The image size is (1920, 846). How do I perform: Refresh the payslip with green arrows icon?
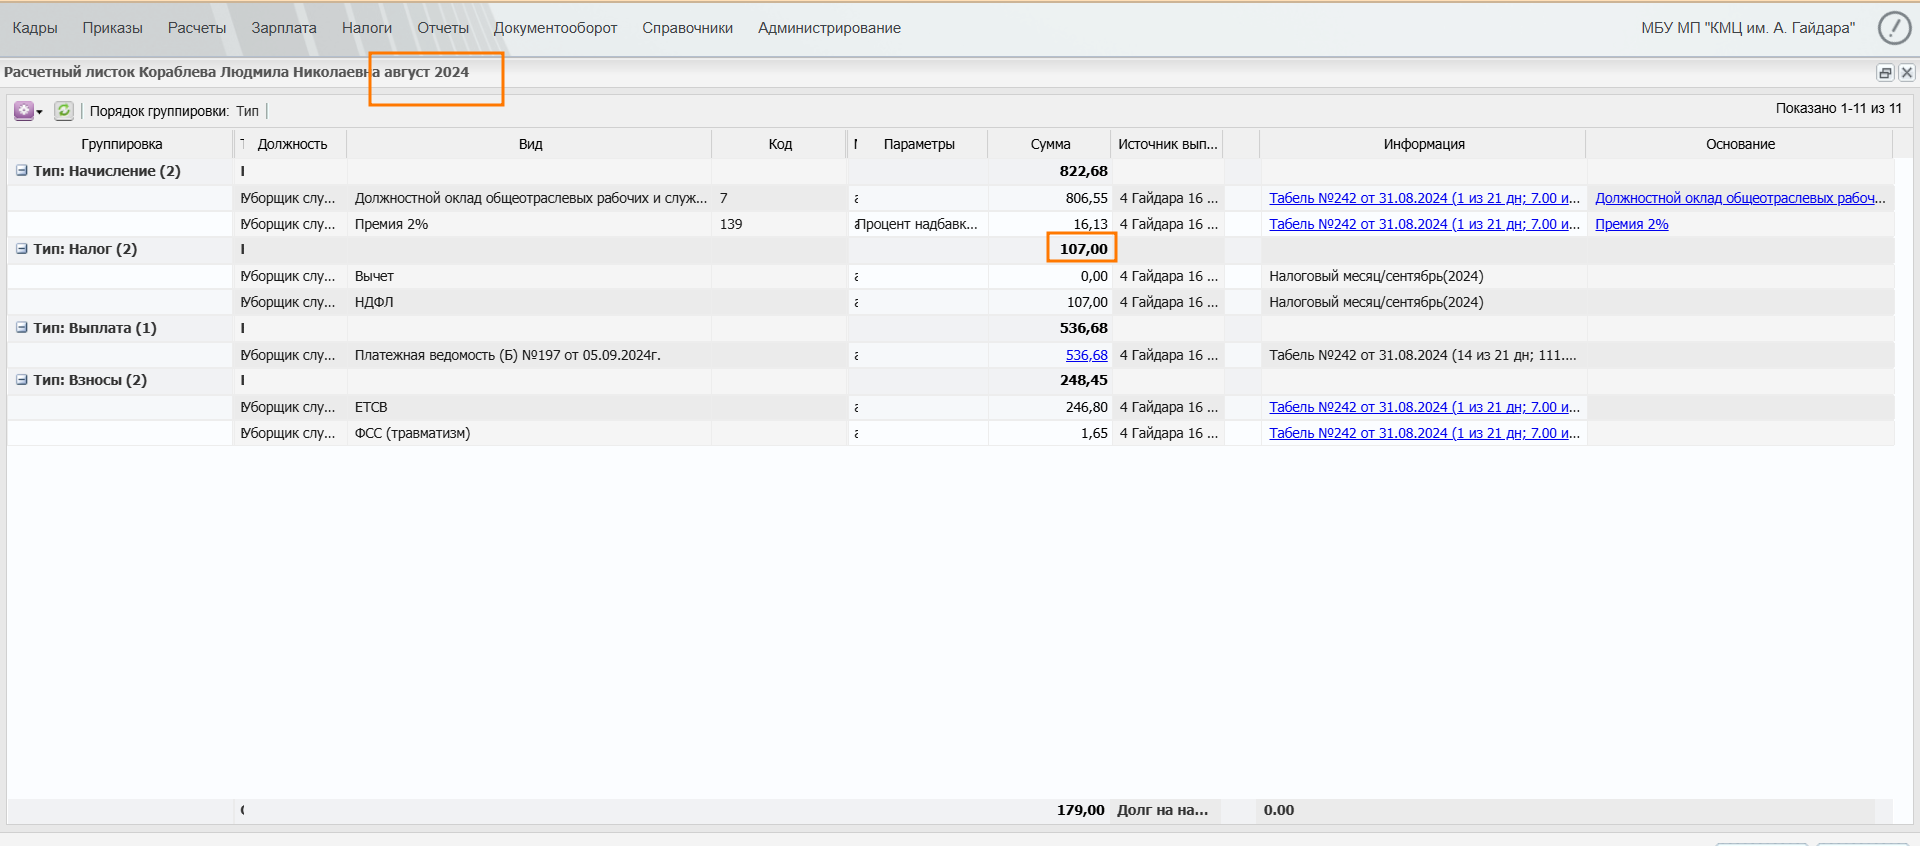64,111
